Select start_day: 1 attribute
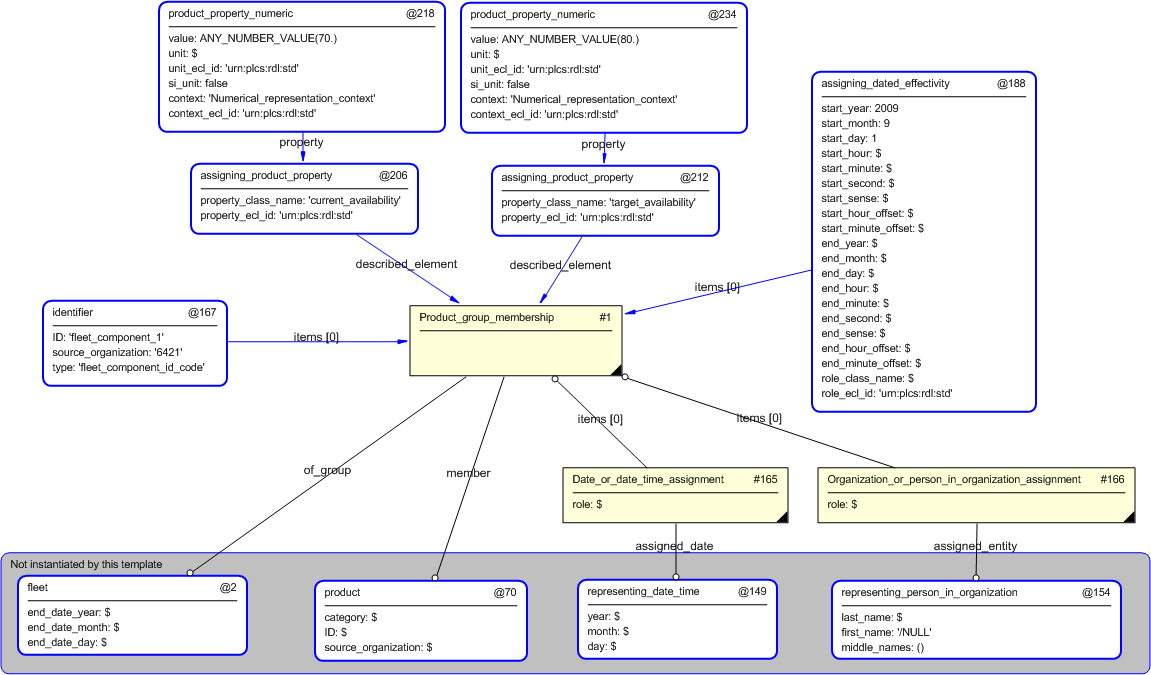Image resolution: width=1151 pixels, height=675 pixels. [x=849, y=139]
